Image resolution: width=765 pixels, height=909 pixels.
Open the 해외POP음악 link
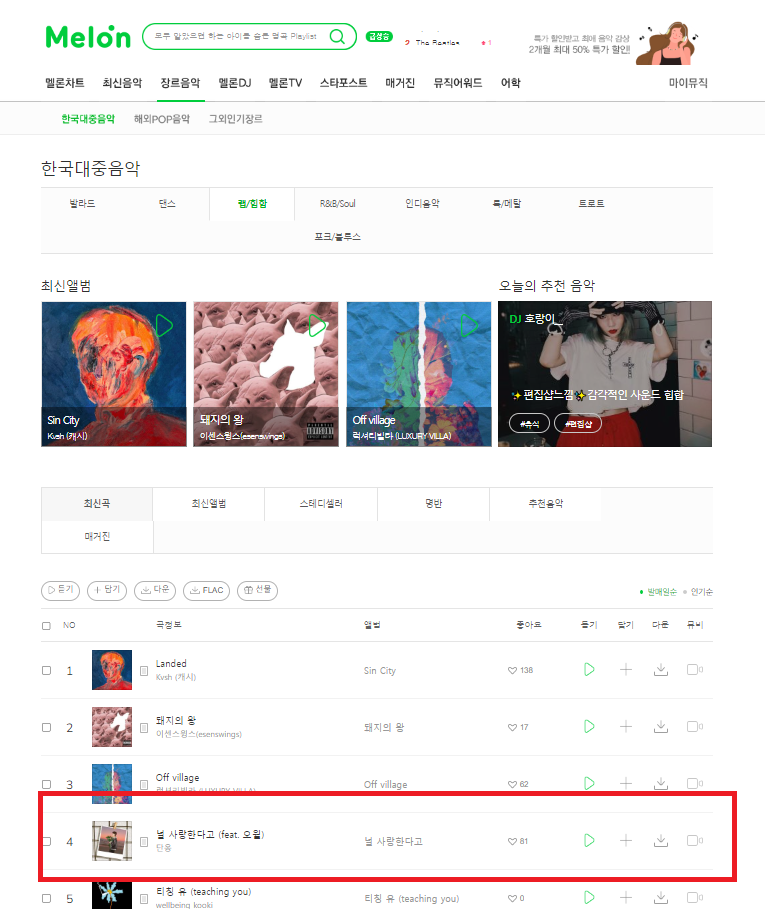coord(162,119)
